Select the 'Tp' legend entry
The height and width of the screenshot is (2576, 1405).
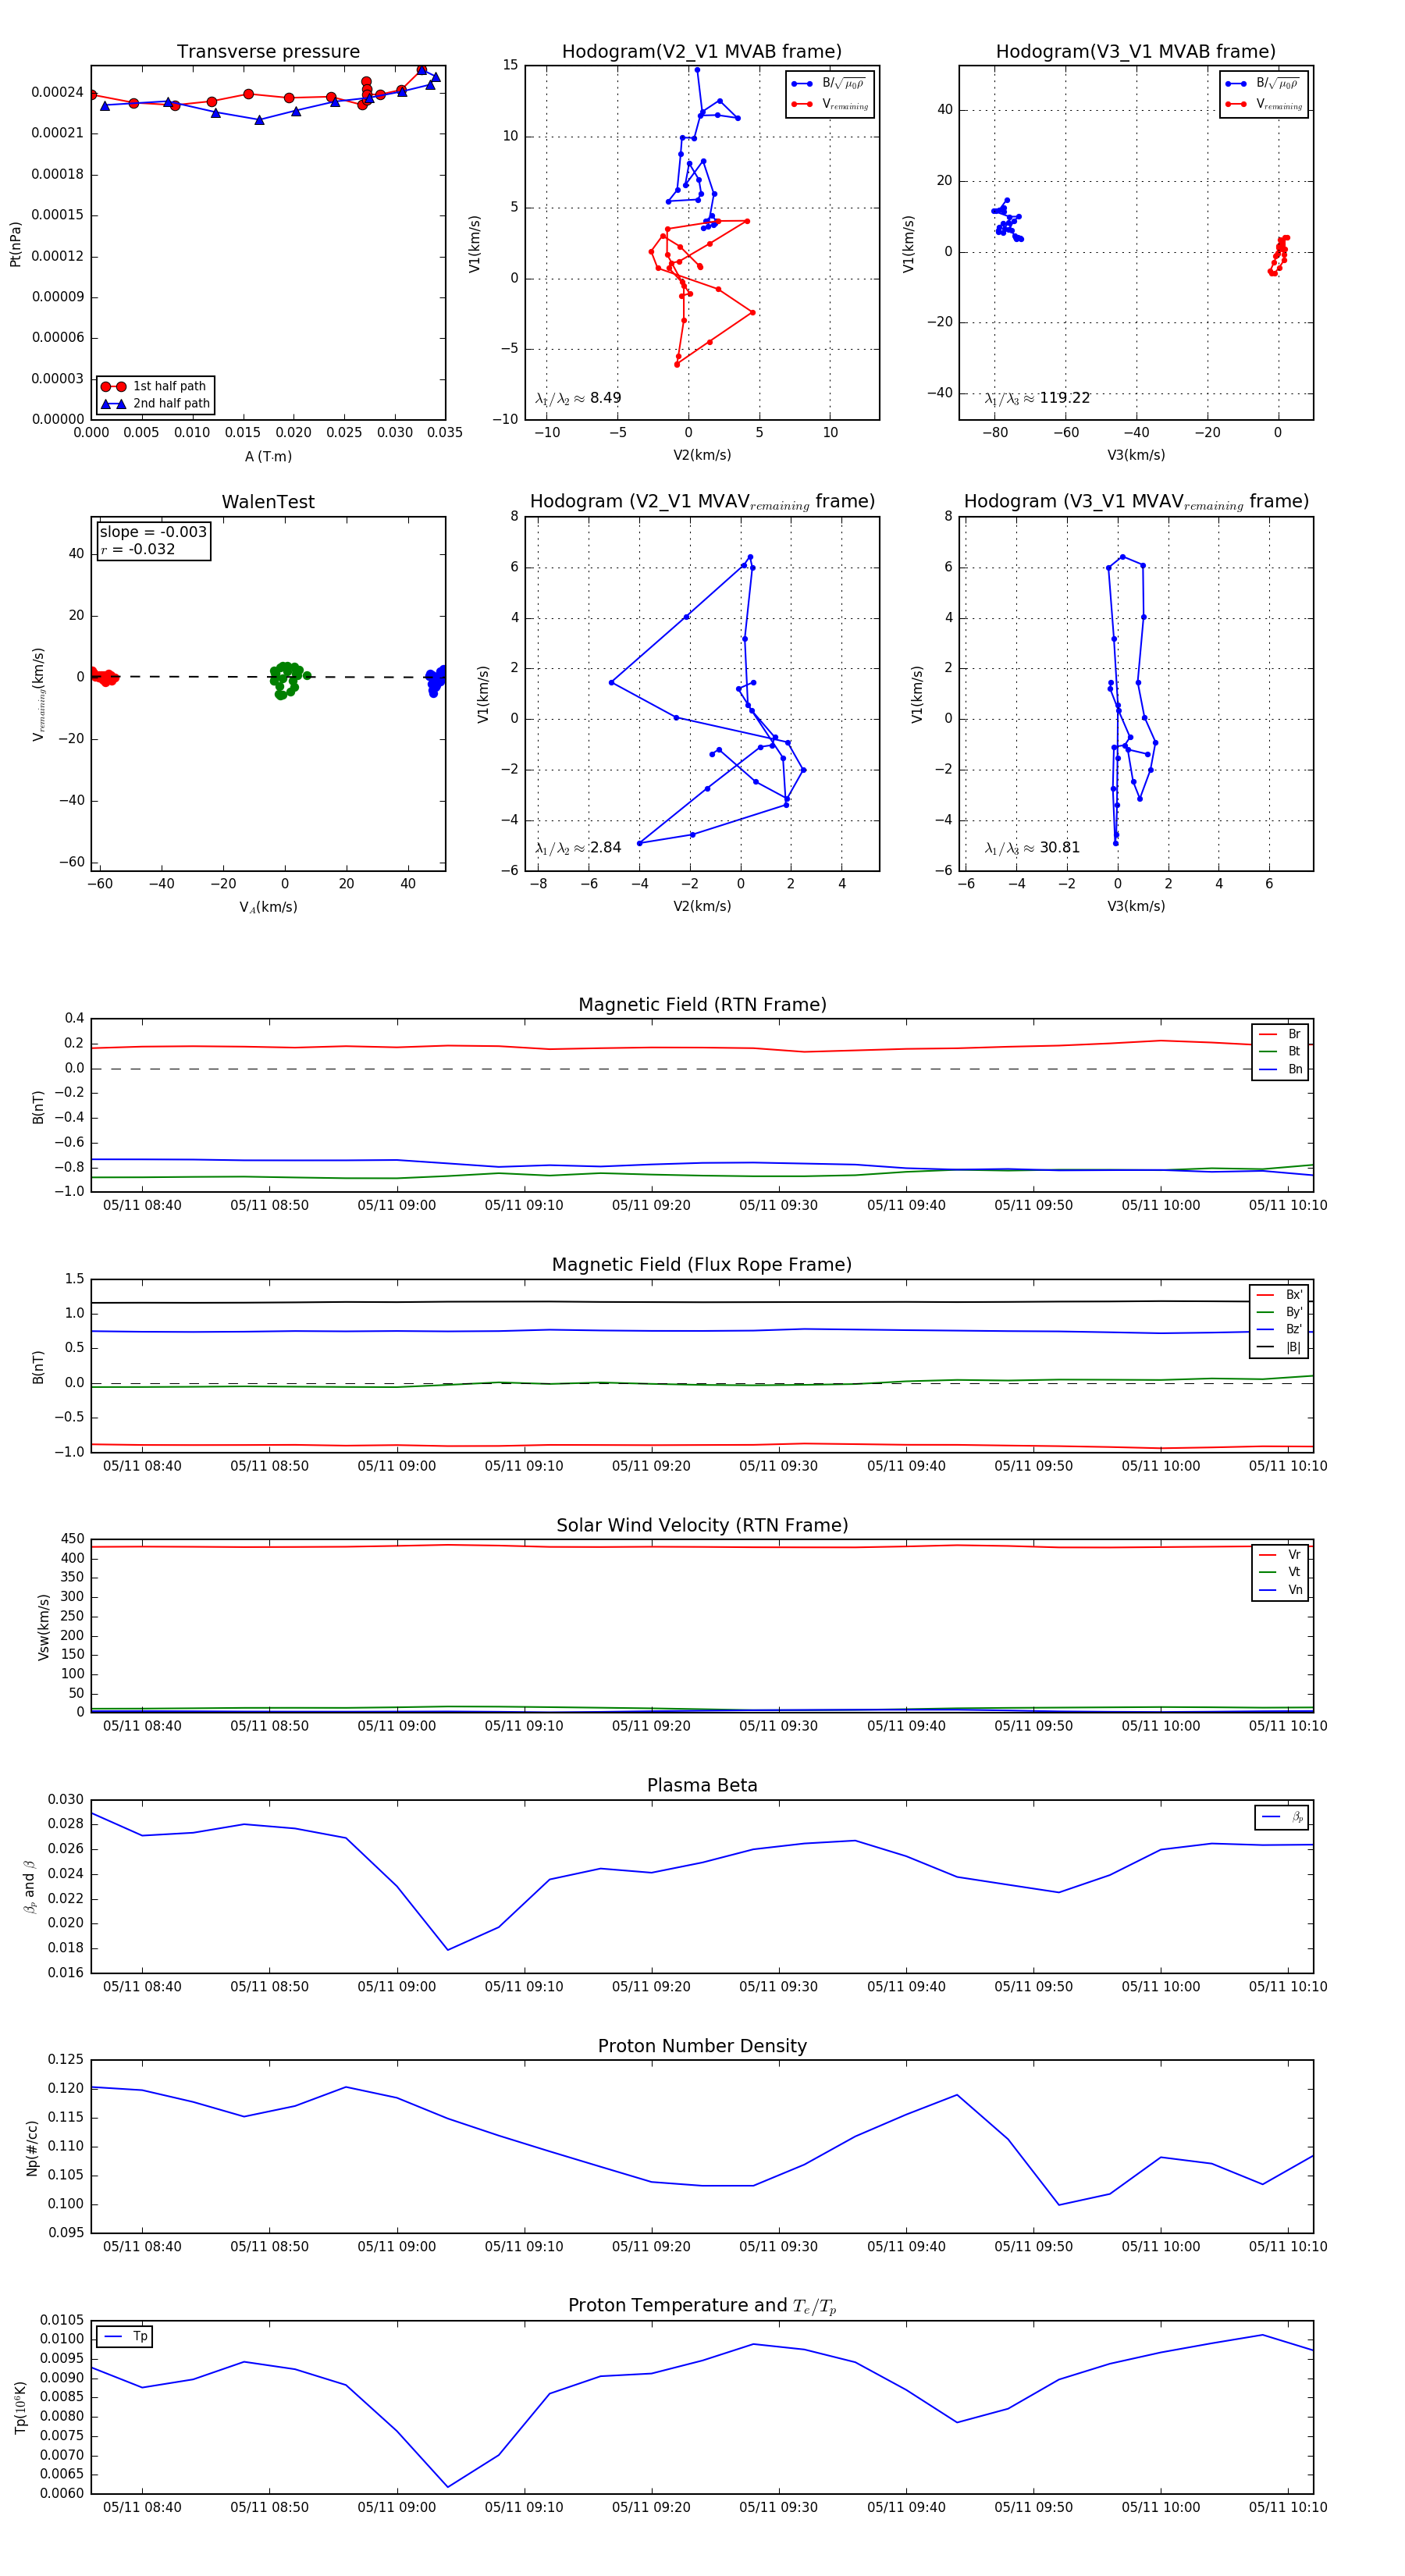tap(127, 2336)
